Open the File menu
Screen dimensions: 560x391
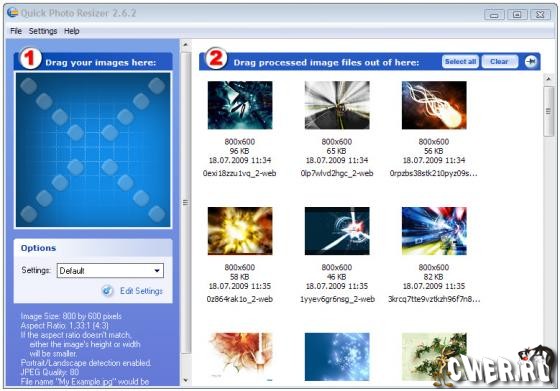pyautogui.click(x=16, y=31)
